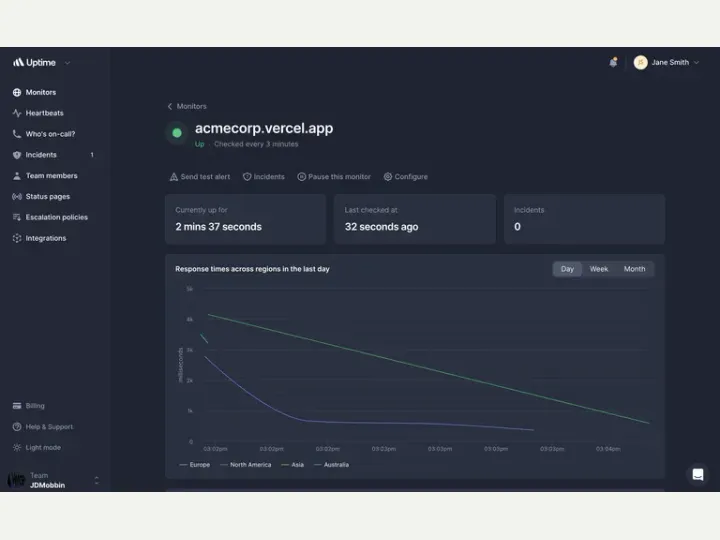Click the Team members person icon
Viewport: 720px width, 540px height.
(x=17, y=176)
